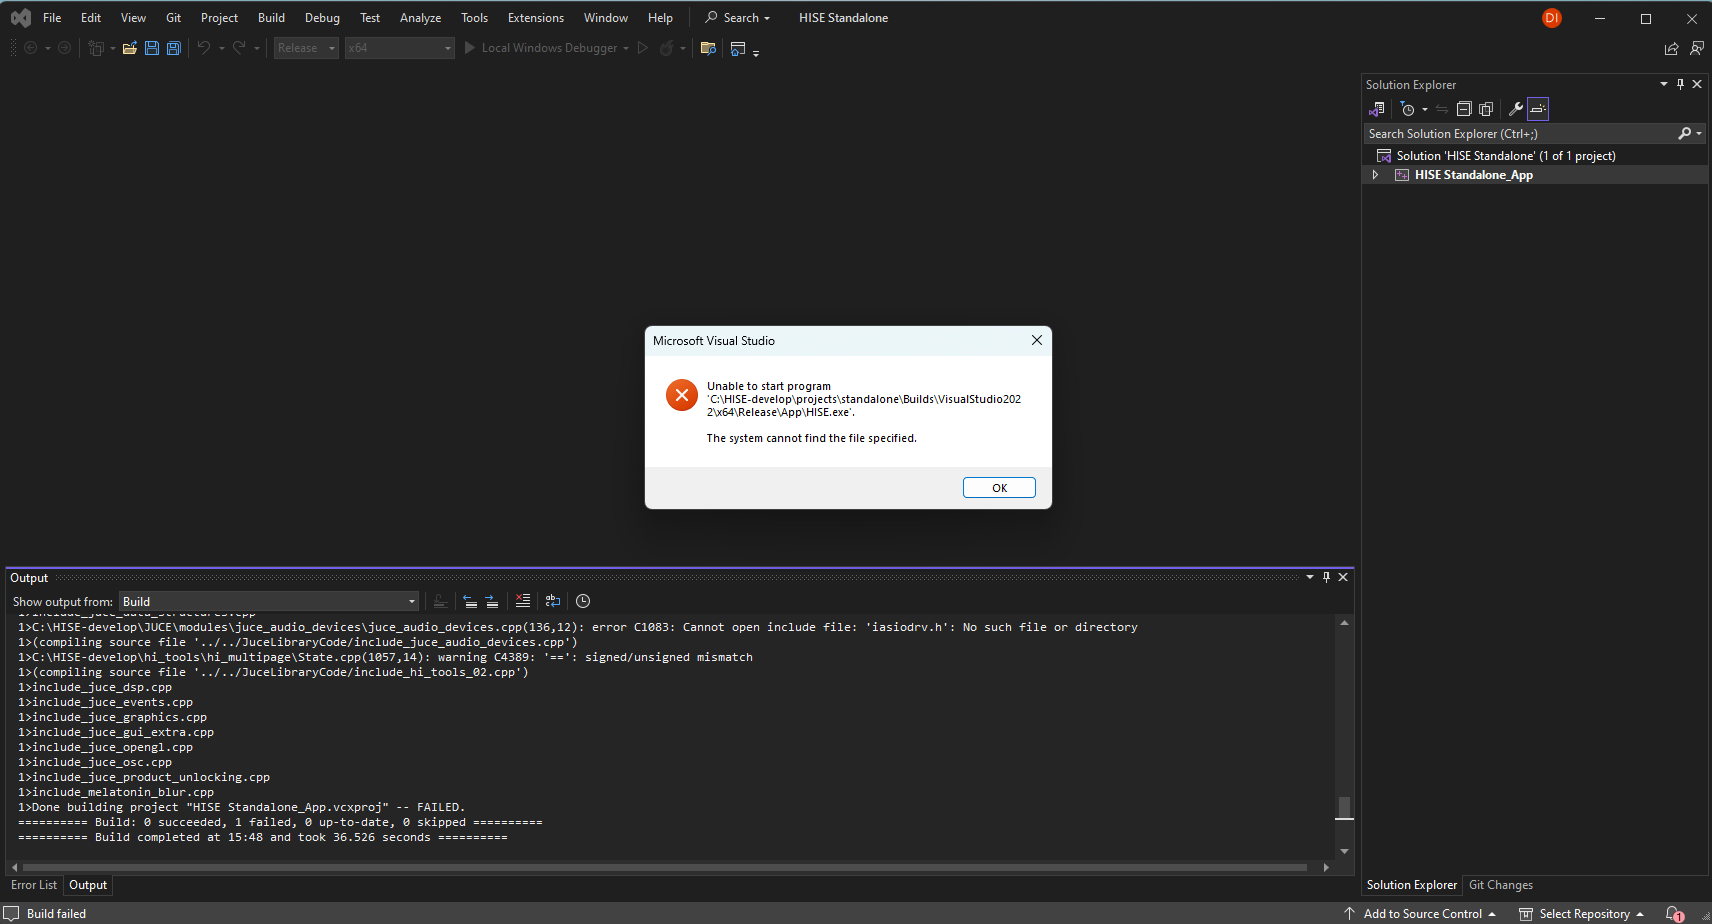Click the Solution Explorer search magnifier icon
This screenshot has height=924, width=1712.
1685,133
